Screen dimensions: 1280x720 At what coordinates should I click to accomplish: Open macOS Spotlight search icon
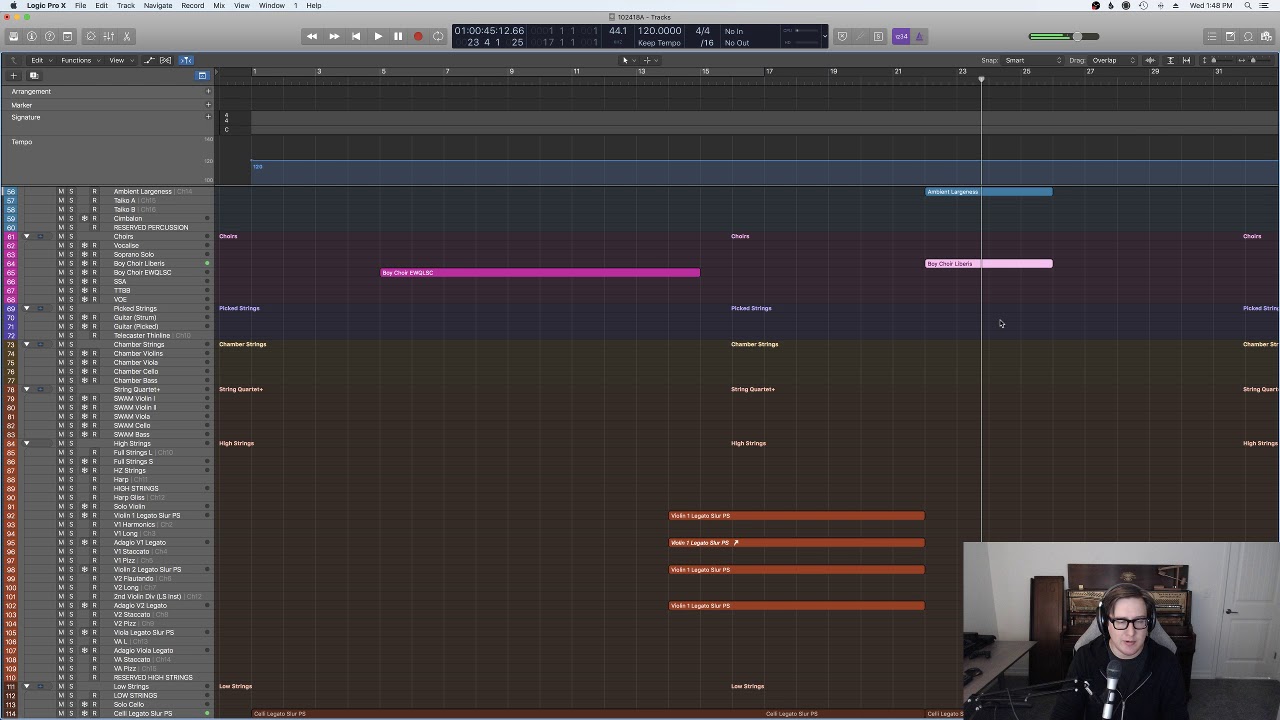1248,6
